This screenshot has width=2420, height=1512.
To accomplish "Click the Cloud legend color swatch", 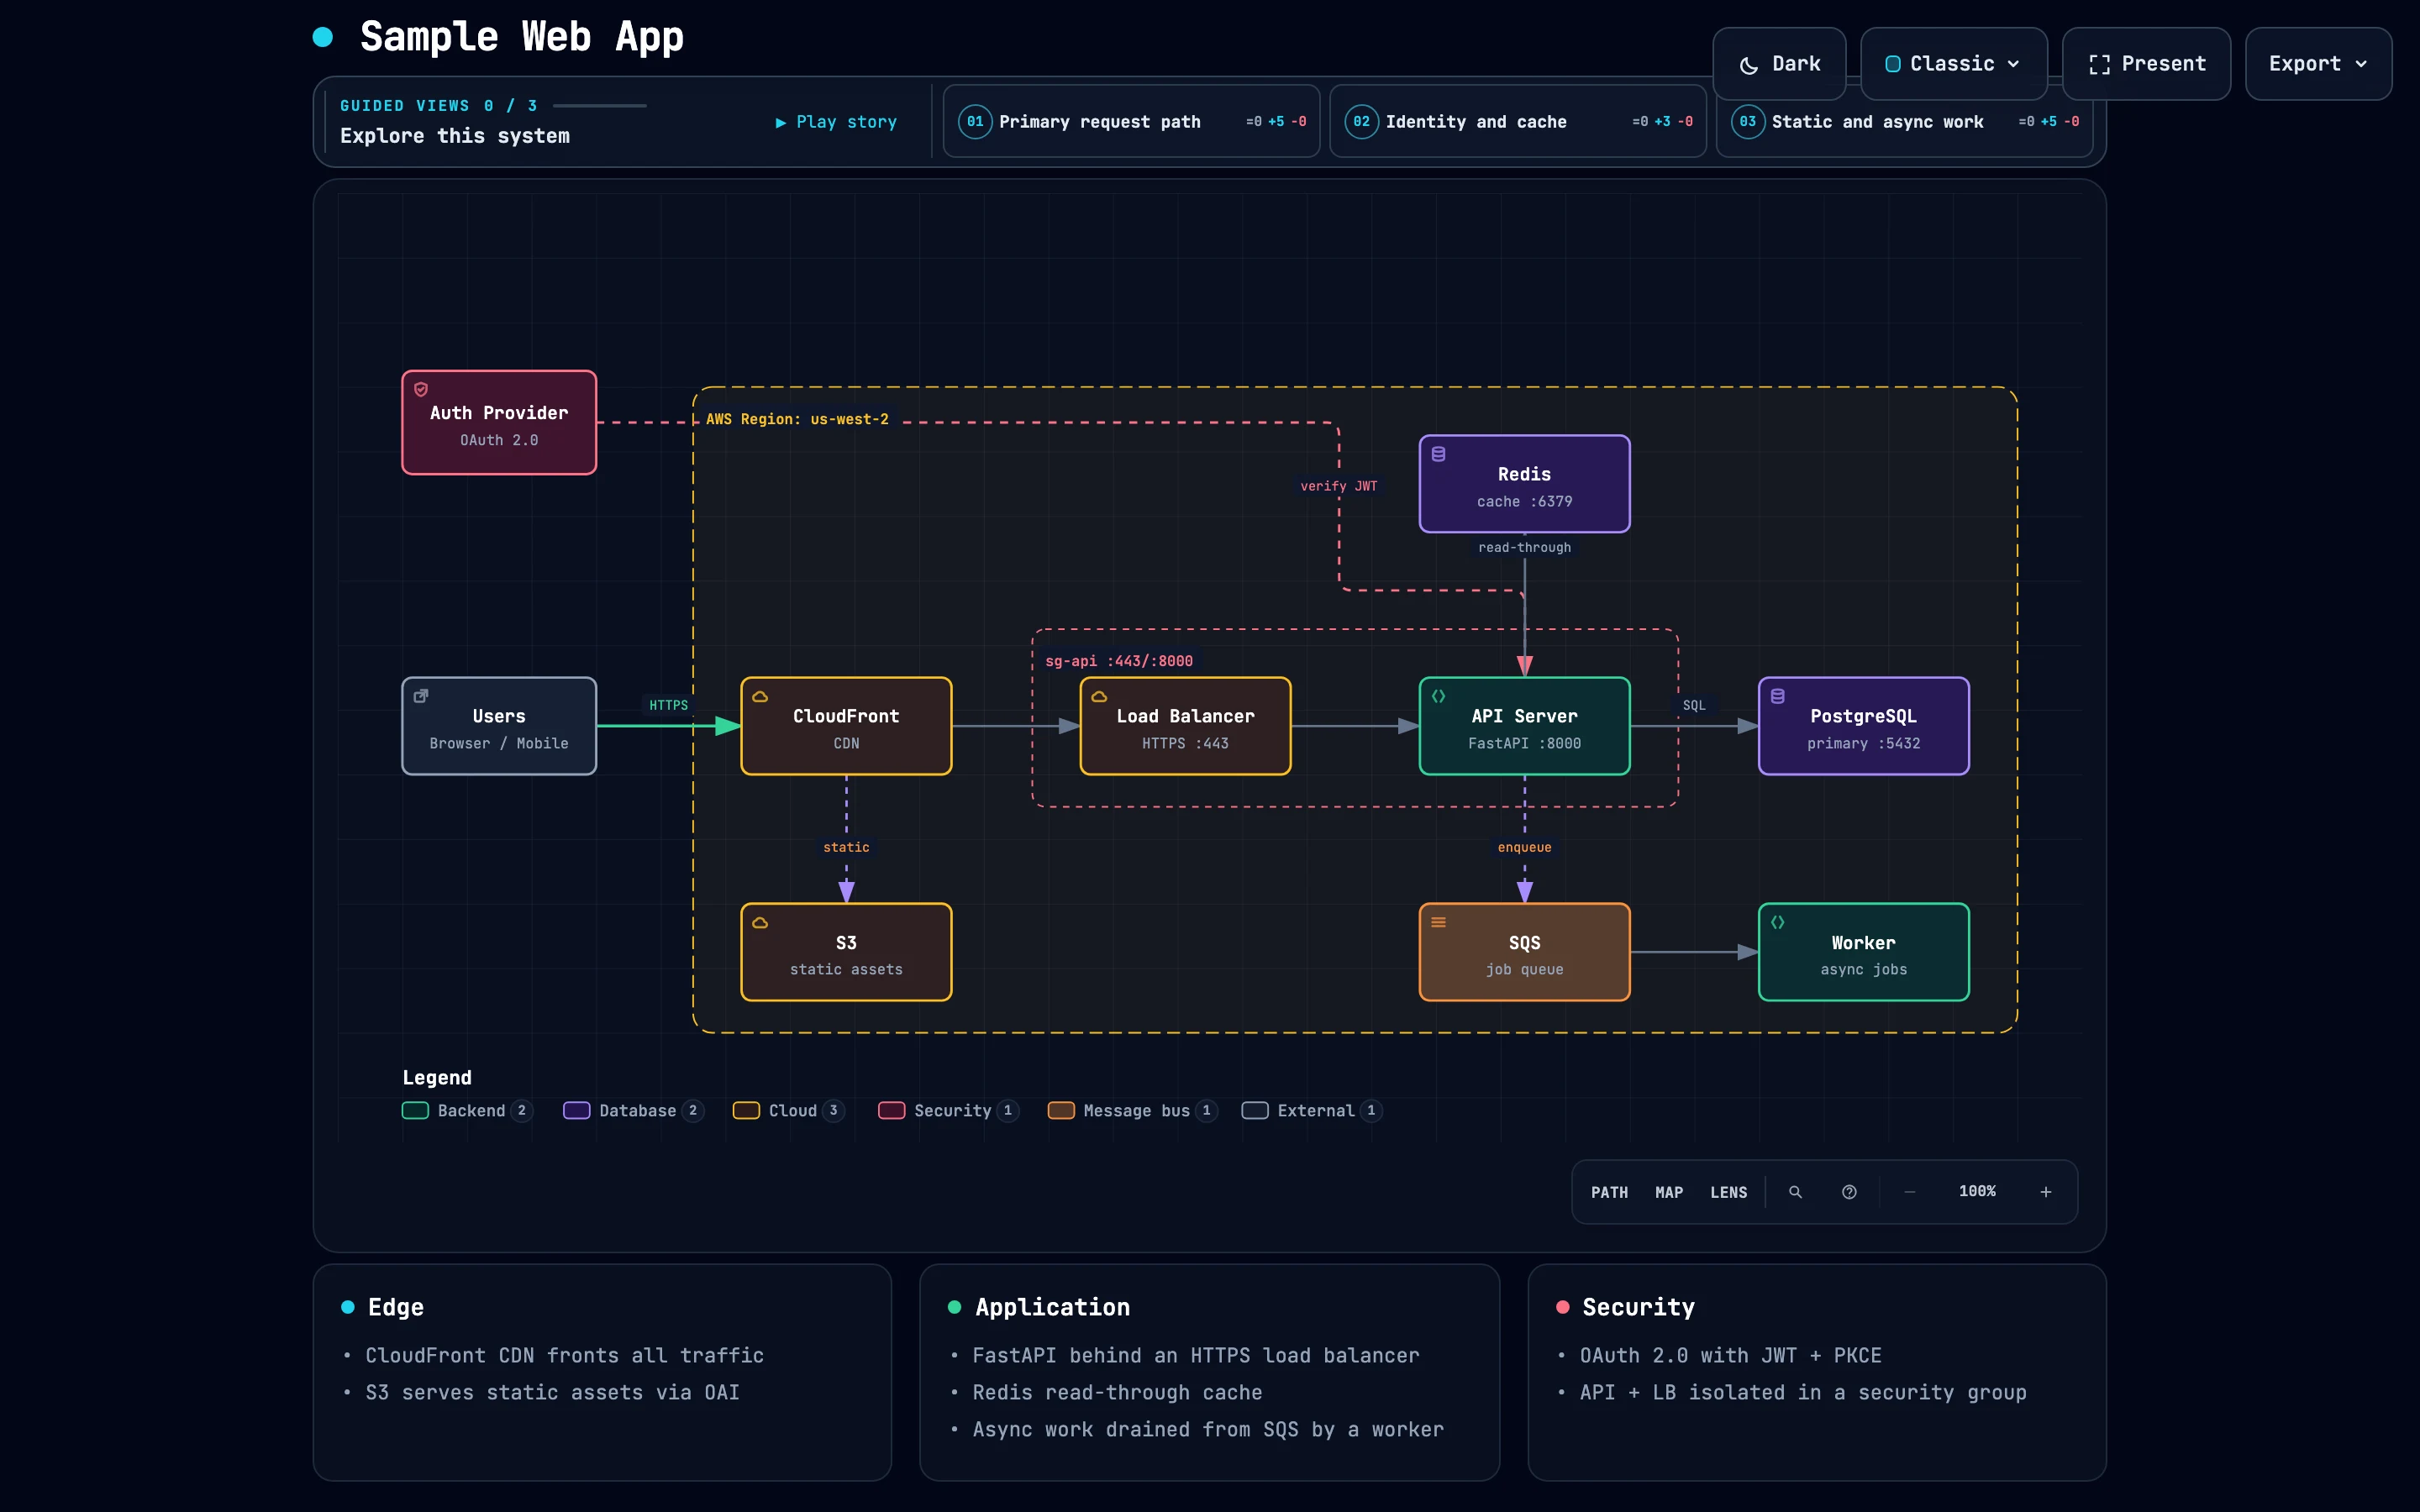I will coord(746,1111).
